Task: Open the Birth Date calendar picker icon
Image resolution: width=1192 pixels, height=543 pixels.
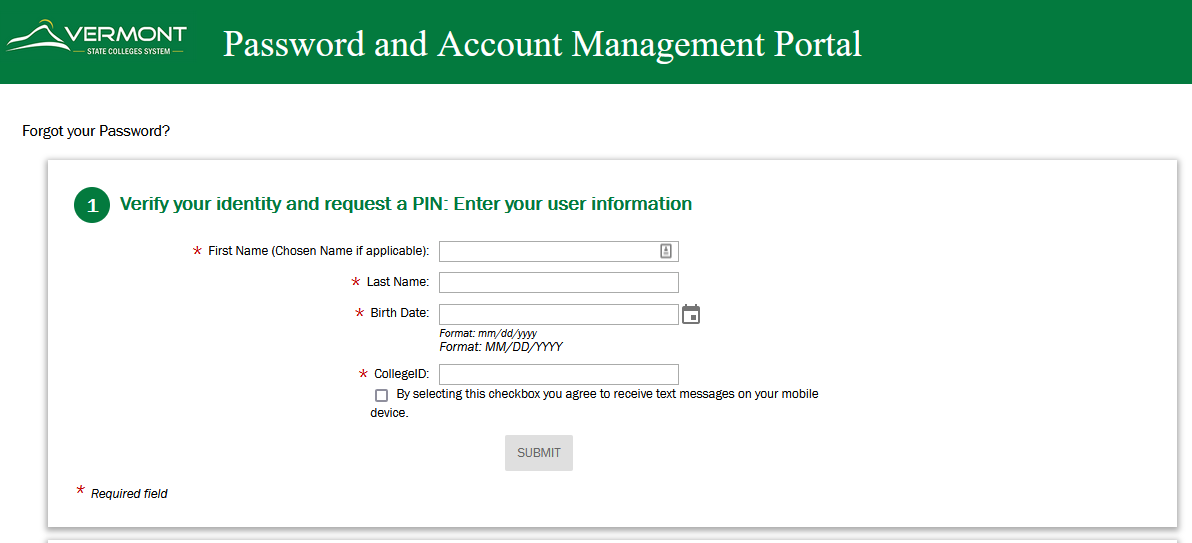Action: 691,315
